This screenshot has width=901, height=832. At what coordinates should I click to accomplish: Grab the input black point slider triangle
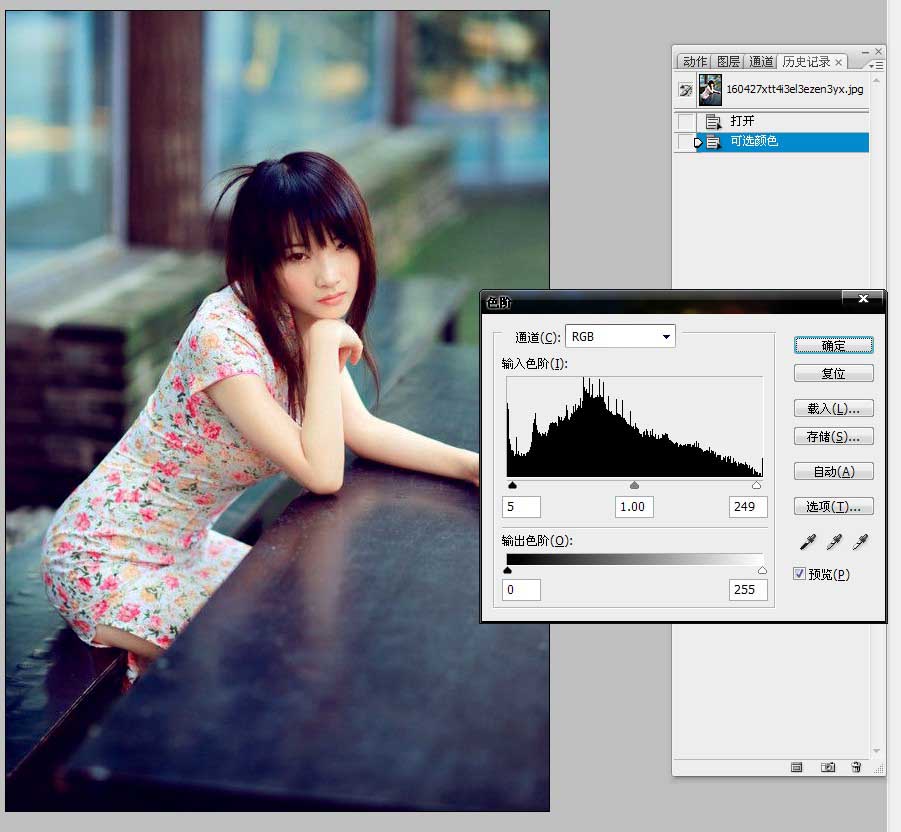[x=513, y=486]
